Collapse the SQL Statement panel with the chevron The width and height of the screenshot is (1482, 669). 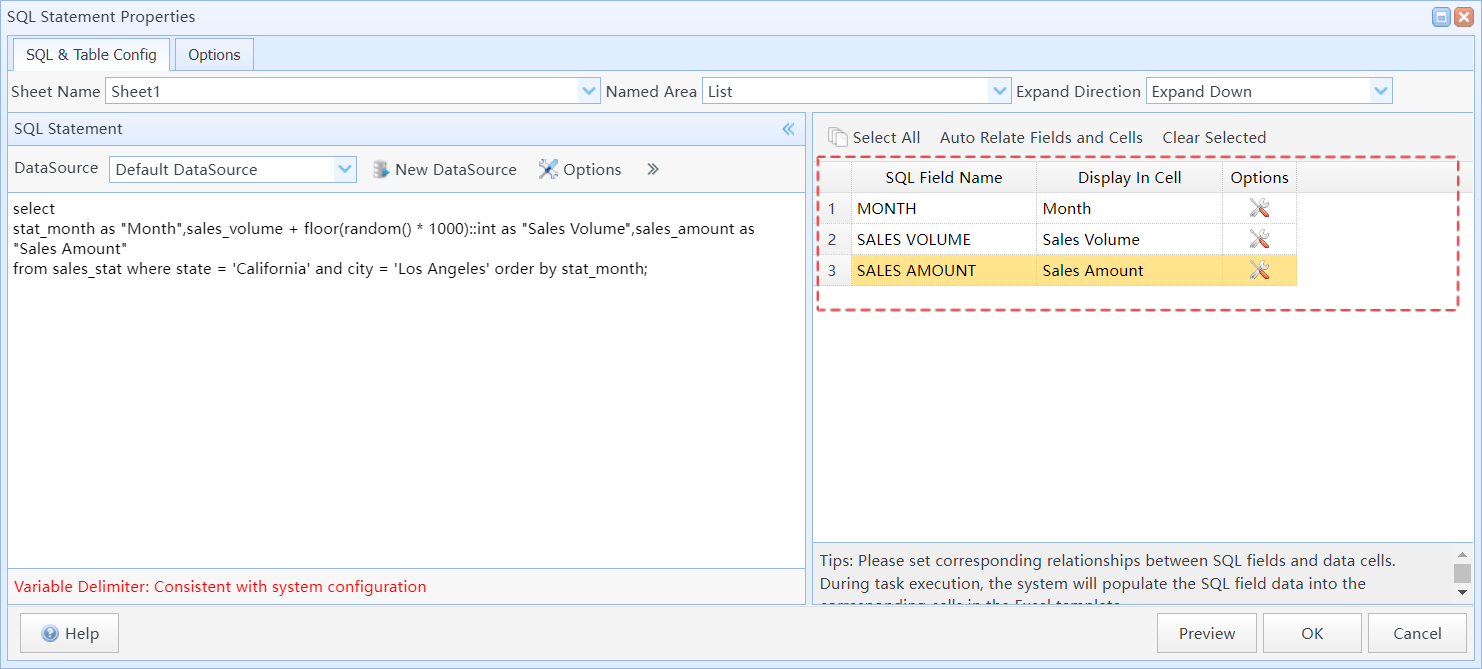point(788,129)
